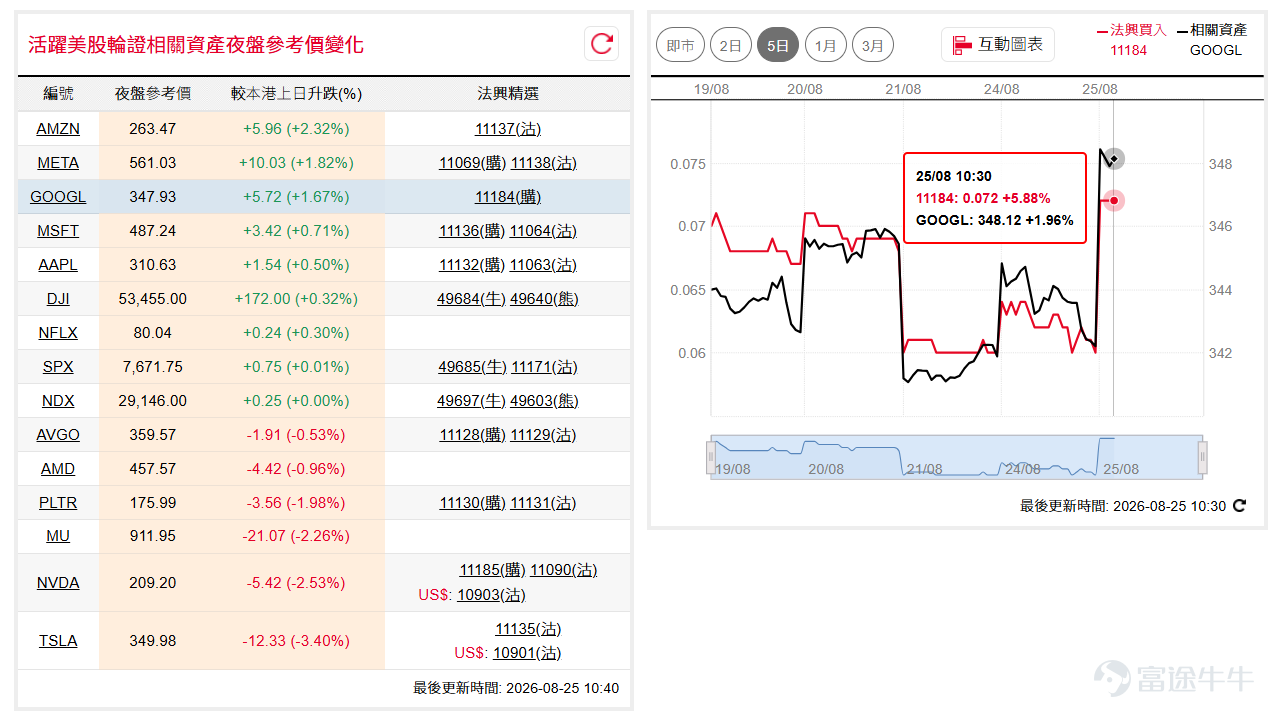Click the red 11184 data point marker
Viewport: 1274px width, 715px height.
[1114, 201]
